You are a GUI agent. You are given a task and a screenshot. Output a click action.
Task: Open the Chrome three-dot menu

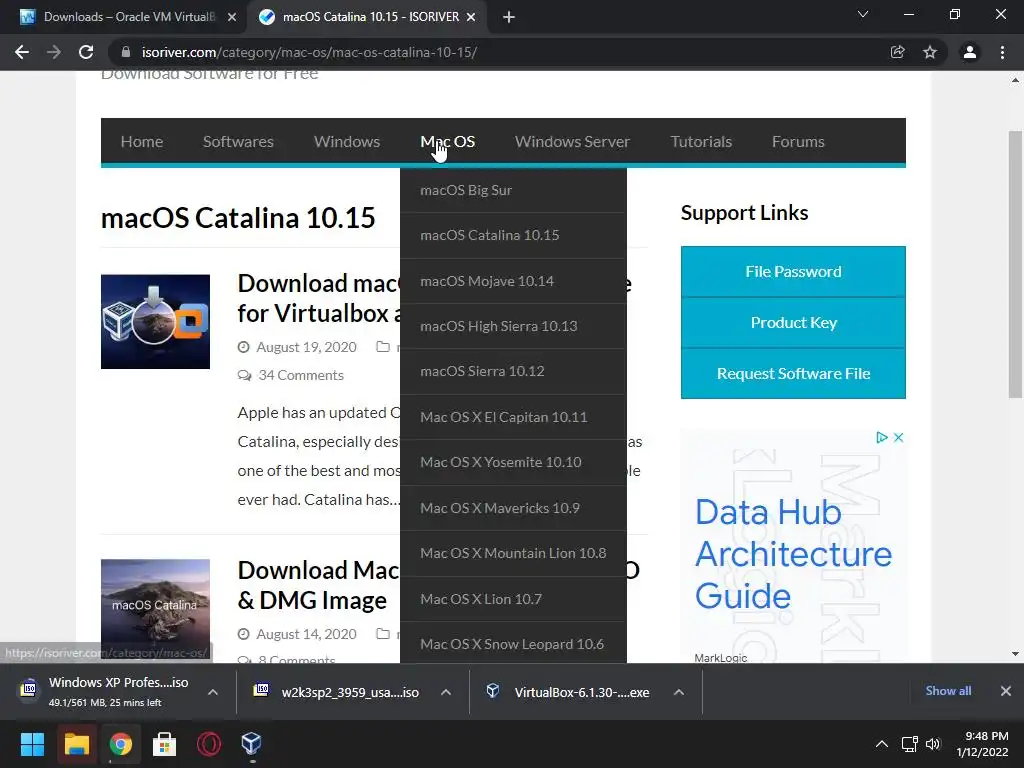[x=1002, y=52]
